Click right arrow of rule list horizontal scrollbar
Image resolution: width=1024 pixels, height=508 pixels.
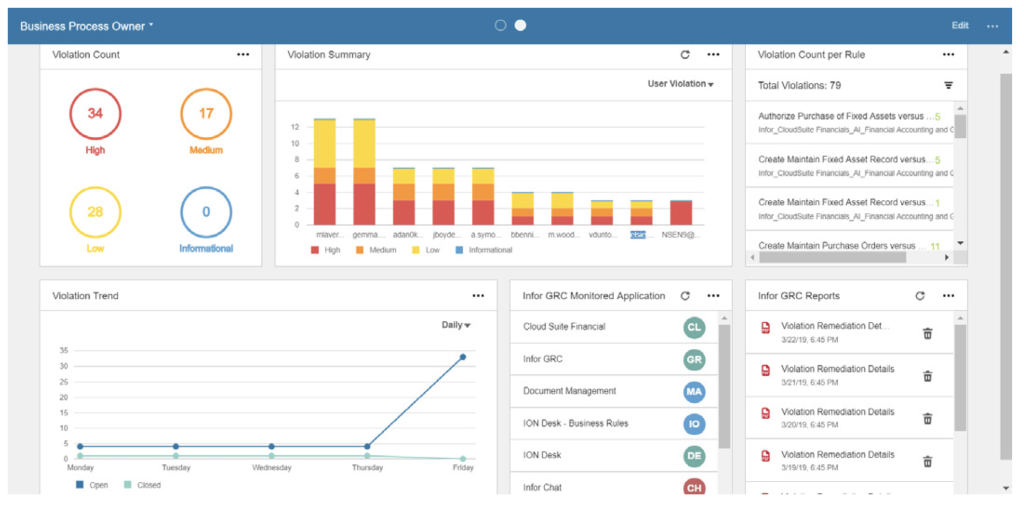click(x=947, y=258)
